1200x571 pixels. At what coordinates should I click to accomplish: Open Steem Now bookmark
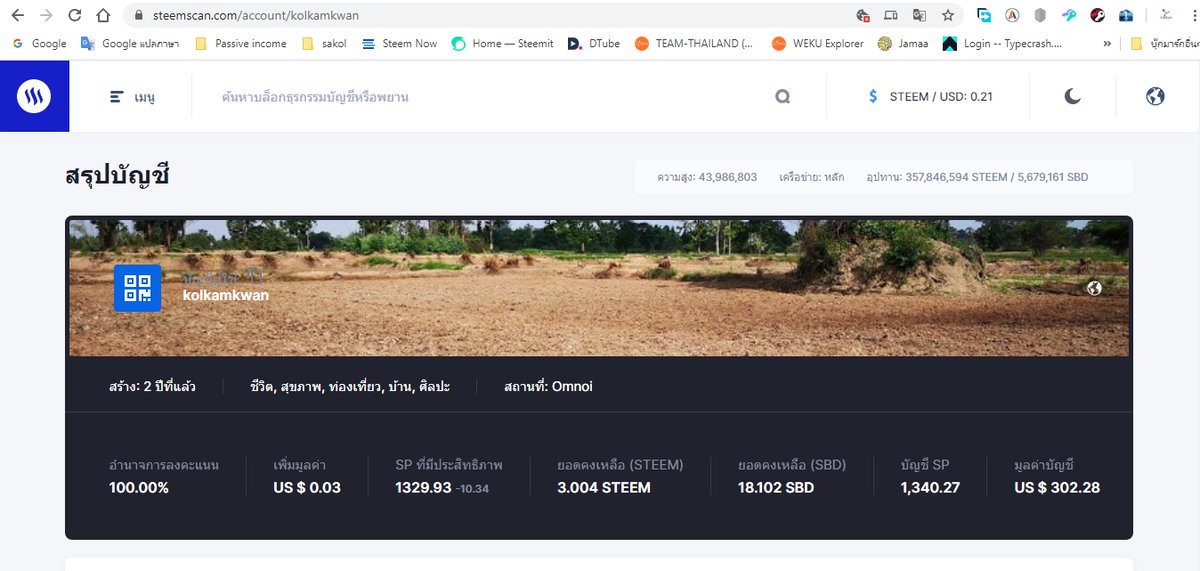400,44
